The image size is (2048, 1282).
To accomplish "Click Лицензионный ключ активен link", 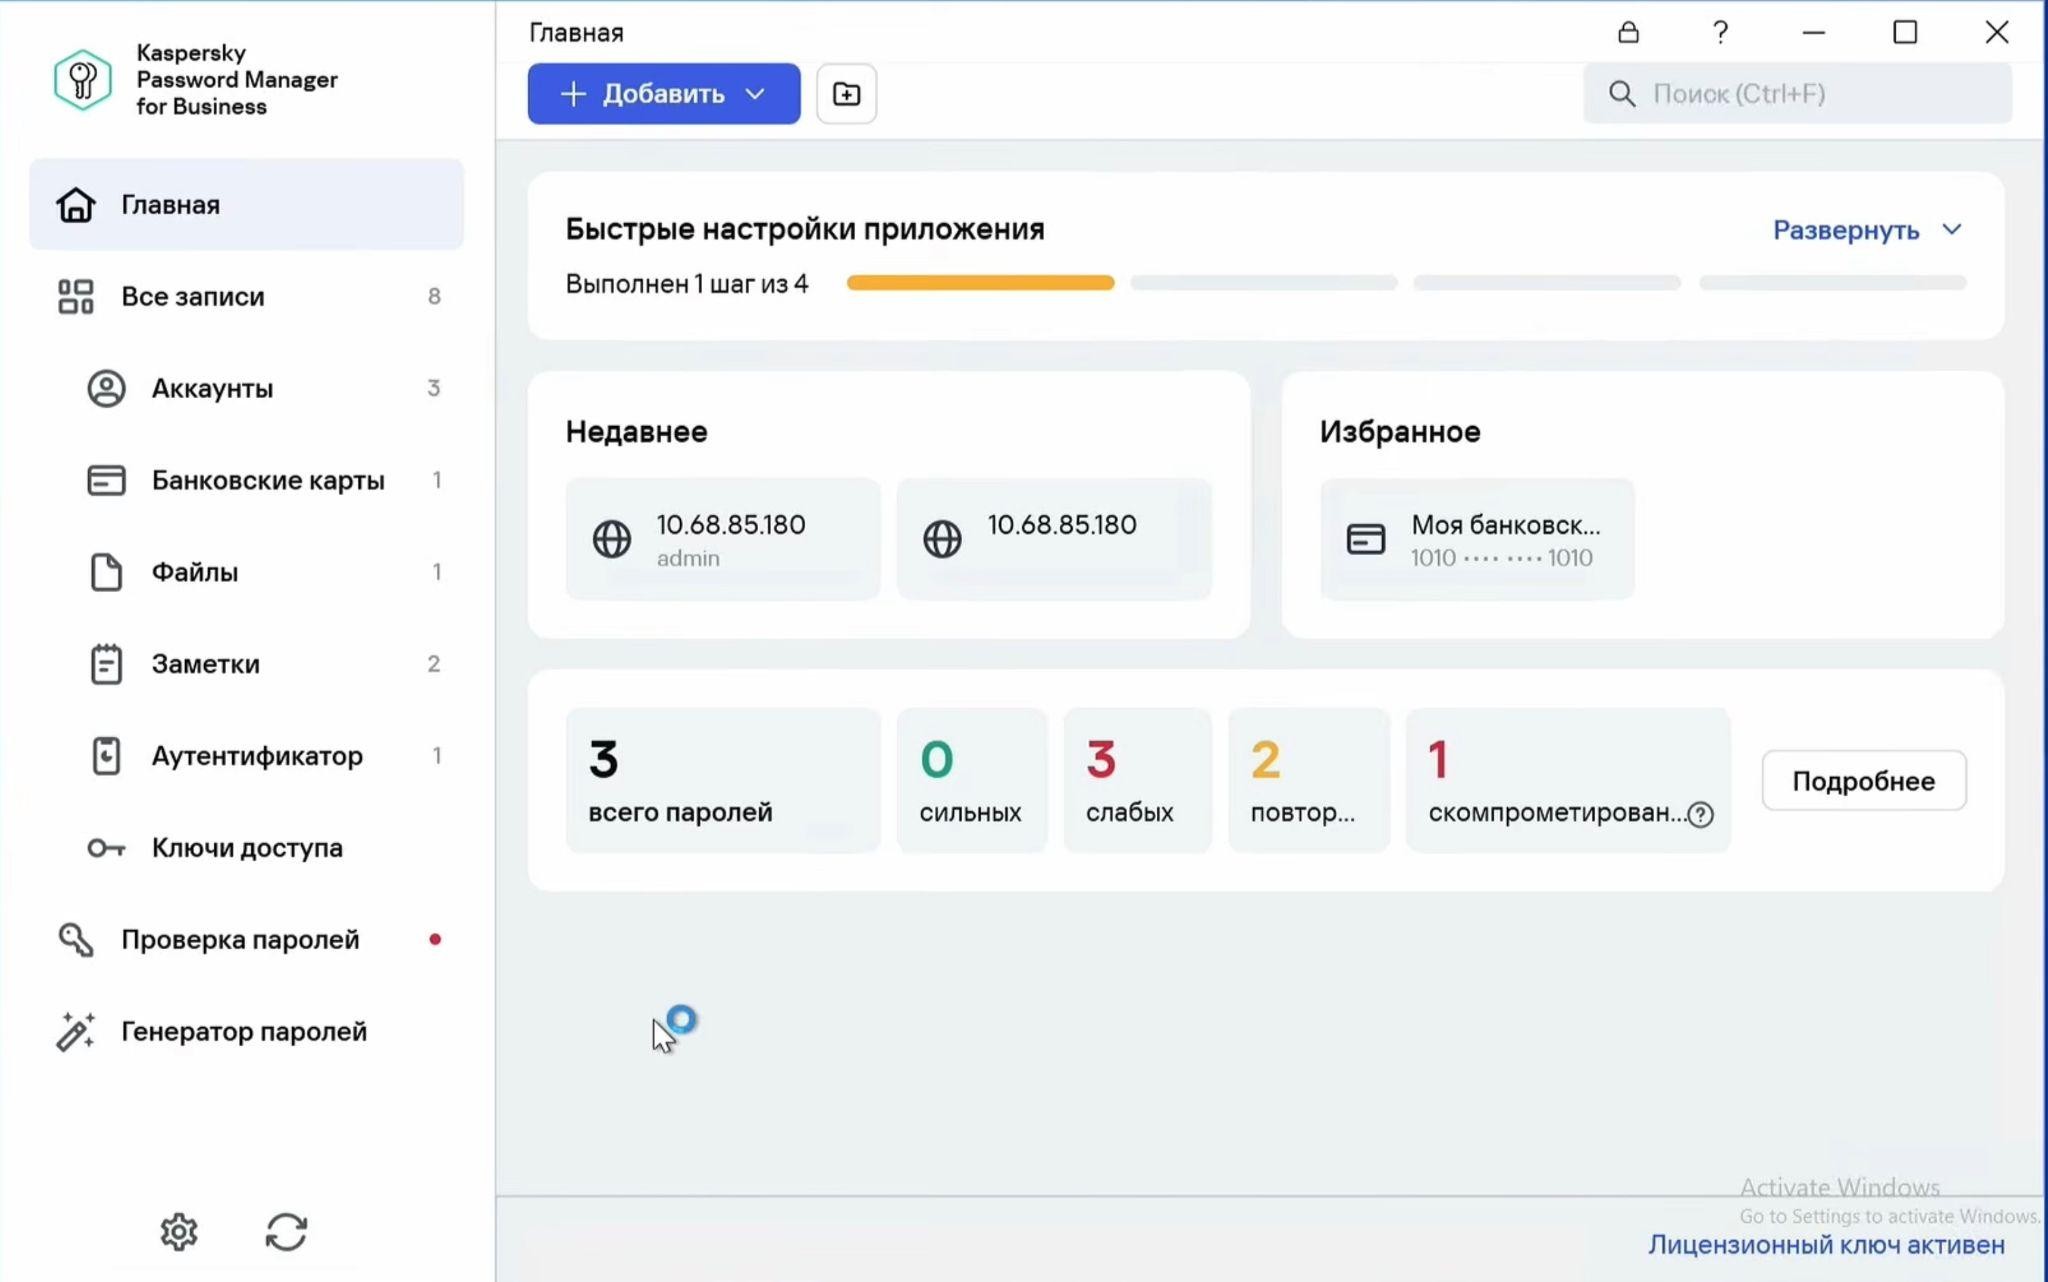I will 1826,1245.
